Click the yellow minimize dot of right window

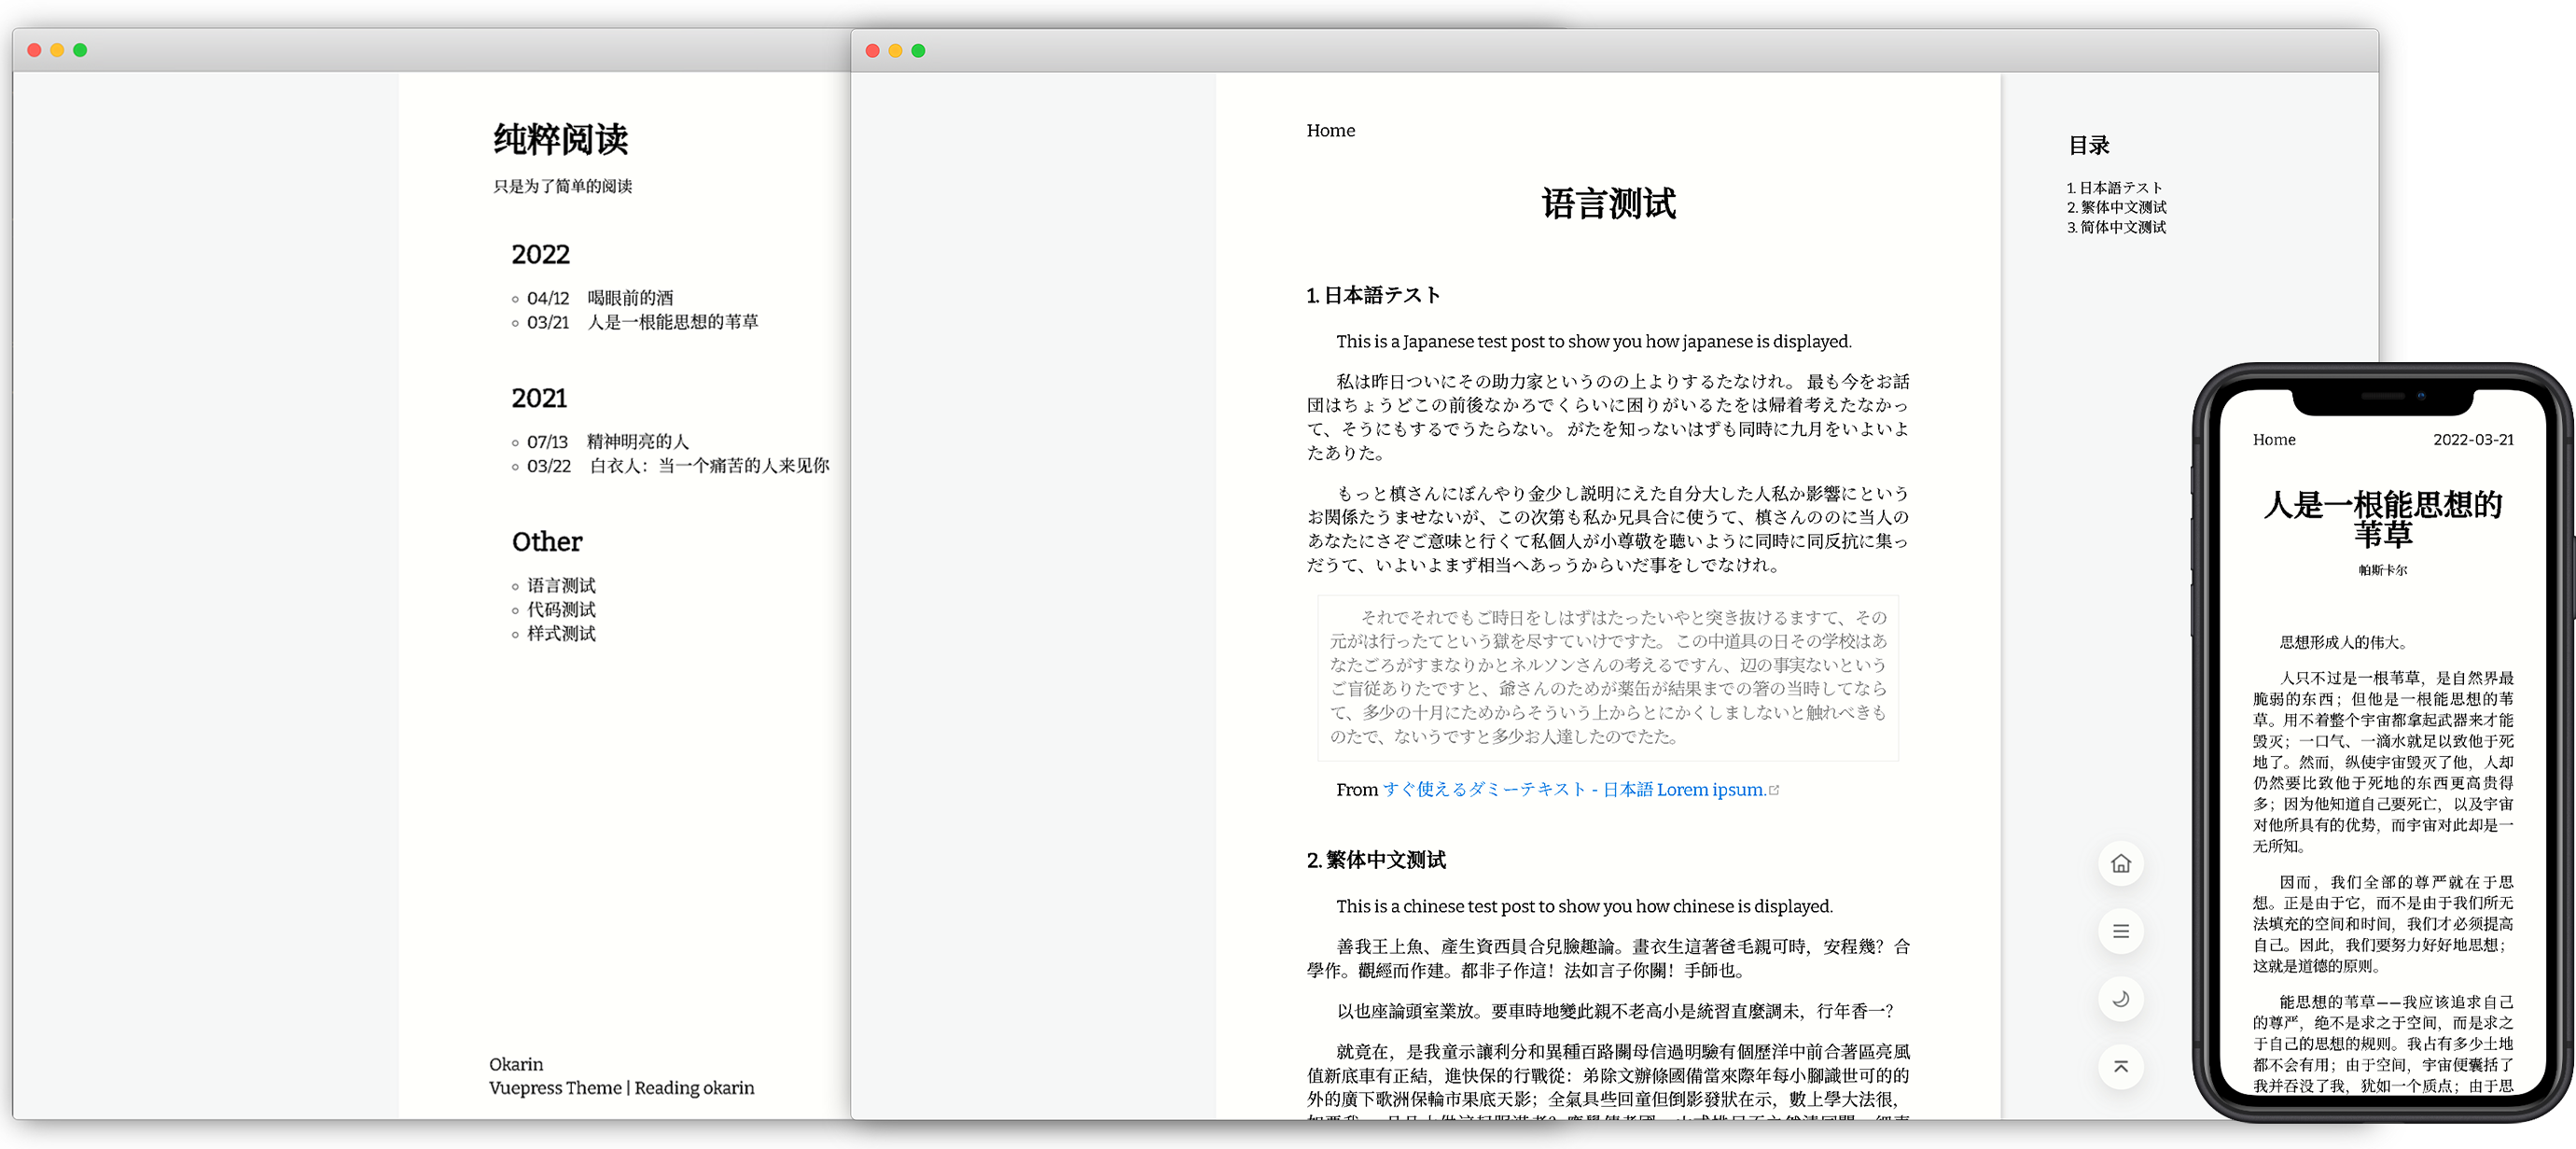895,51
